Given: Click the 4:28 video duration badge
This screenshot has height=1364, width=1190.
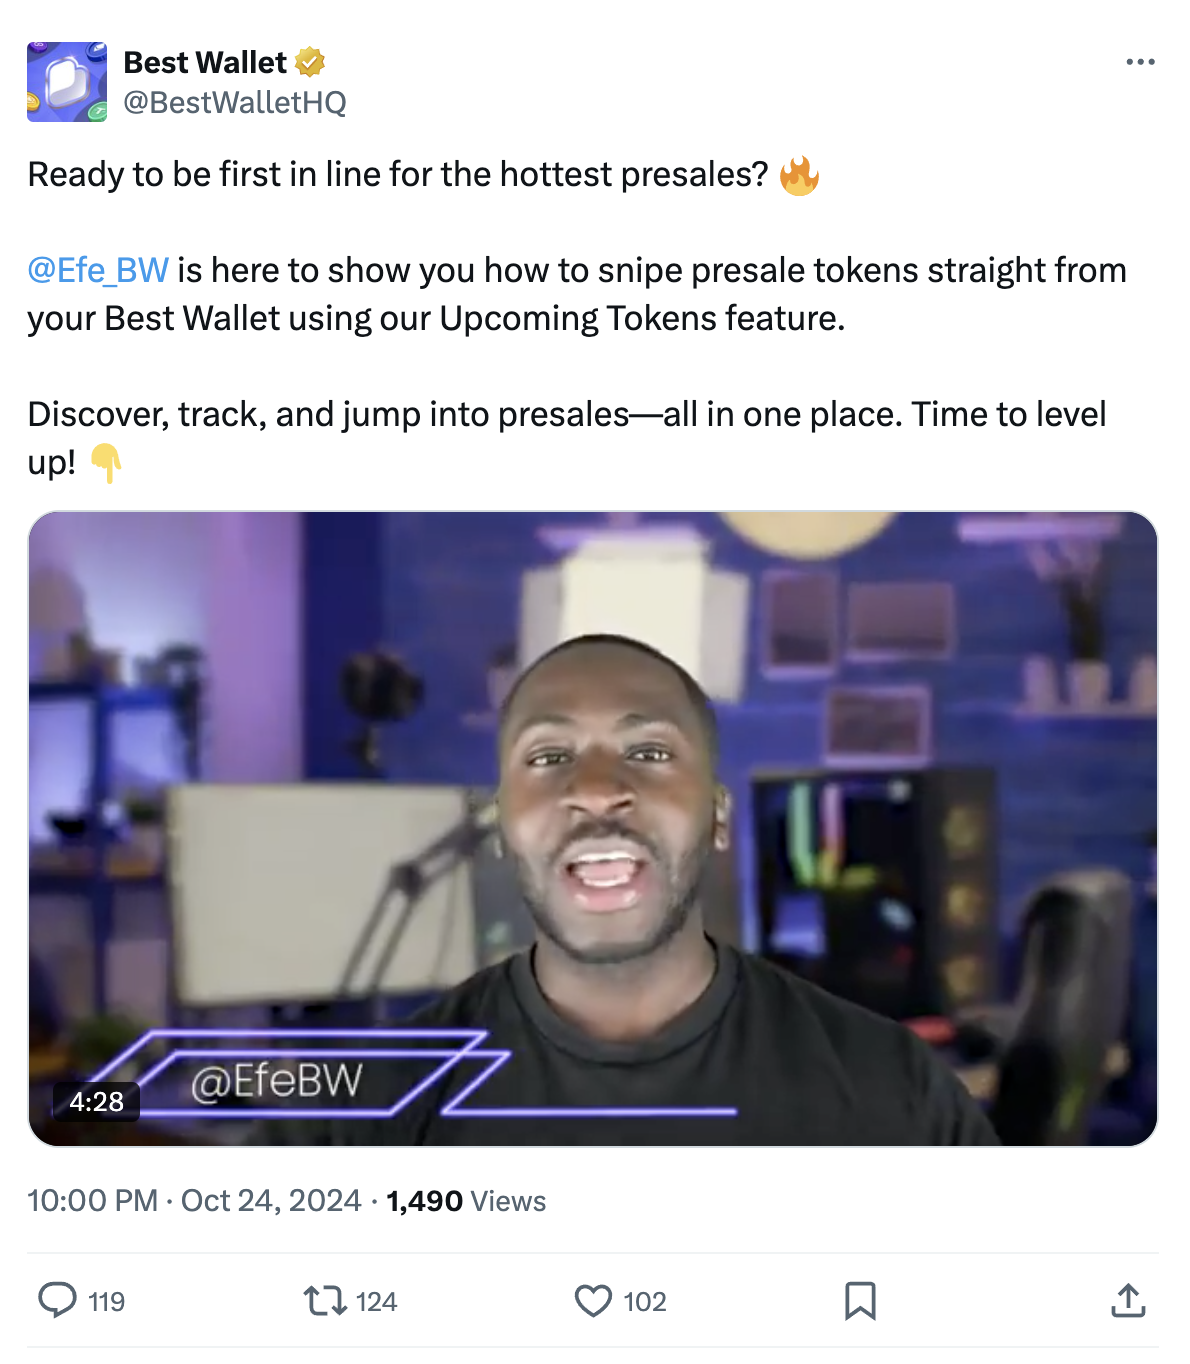Looking at the screenshot, I should [96, 1102].
